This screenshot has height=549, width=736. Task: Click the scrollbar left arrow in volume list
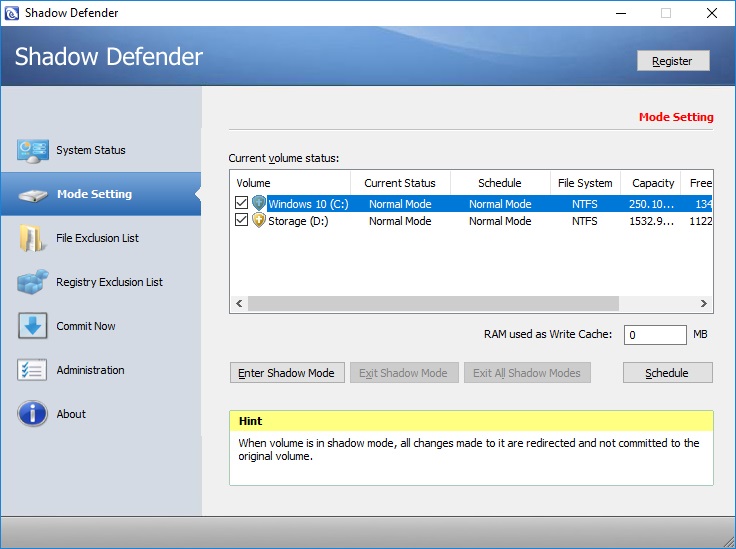(x=239, y=304)
